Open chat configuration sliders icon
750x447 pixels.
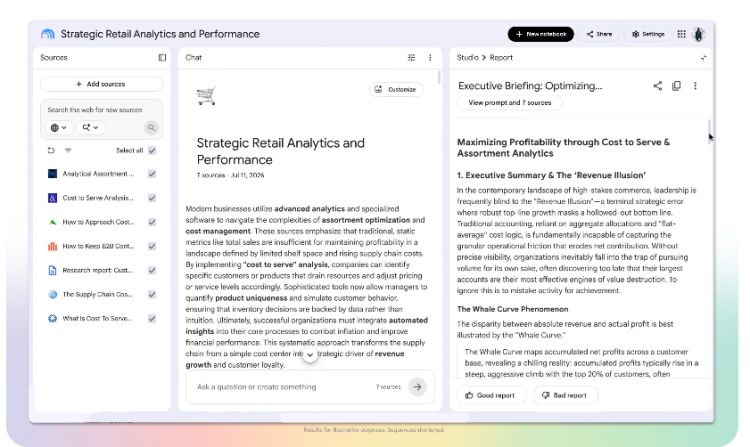point(411,57)
